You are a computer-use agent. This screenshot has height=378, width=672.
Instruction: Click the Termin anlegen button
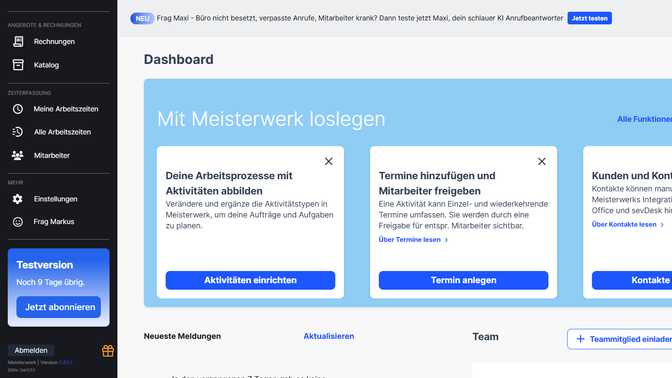coord(463,280)
